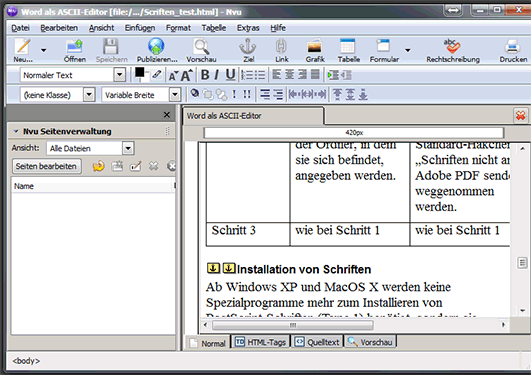The height and width of the screenshot is (375, 531).
Task: Pick the black text color swatch
Action: coord(140,72)
